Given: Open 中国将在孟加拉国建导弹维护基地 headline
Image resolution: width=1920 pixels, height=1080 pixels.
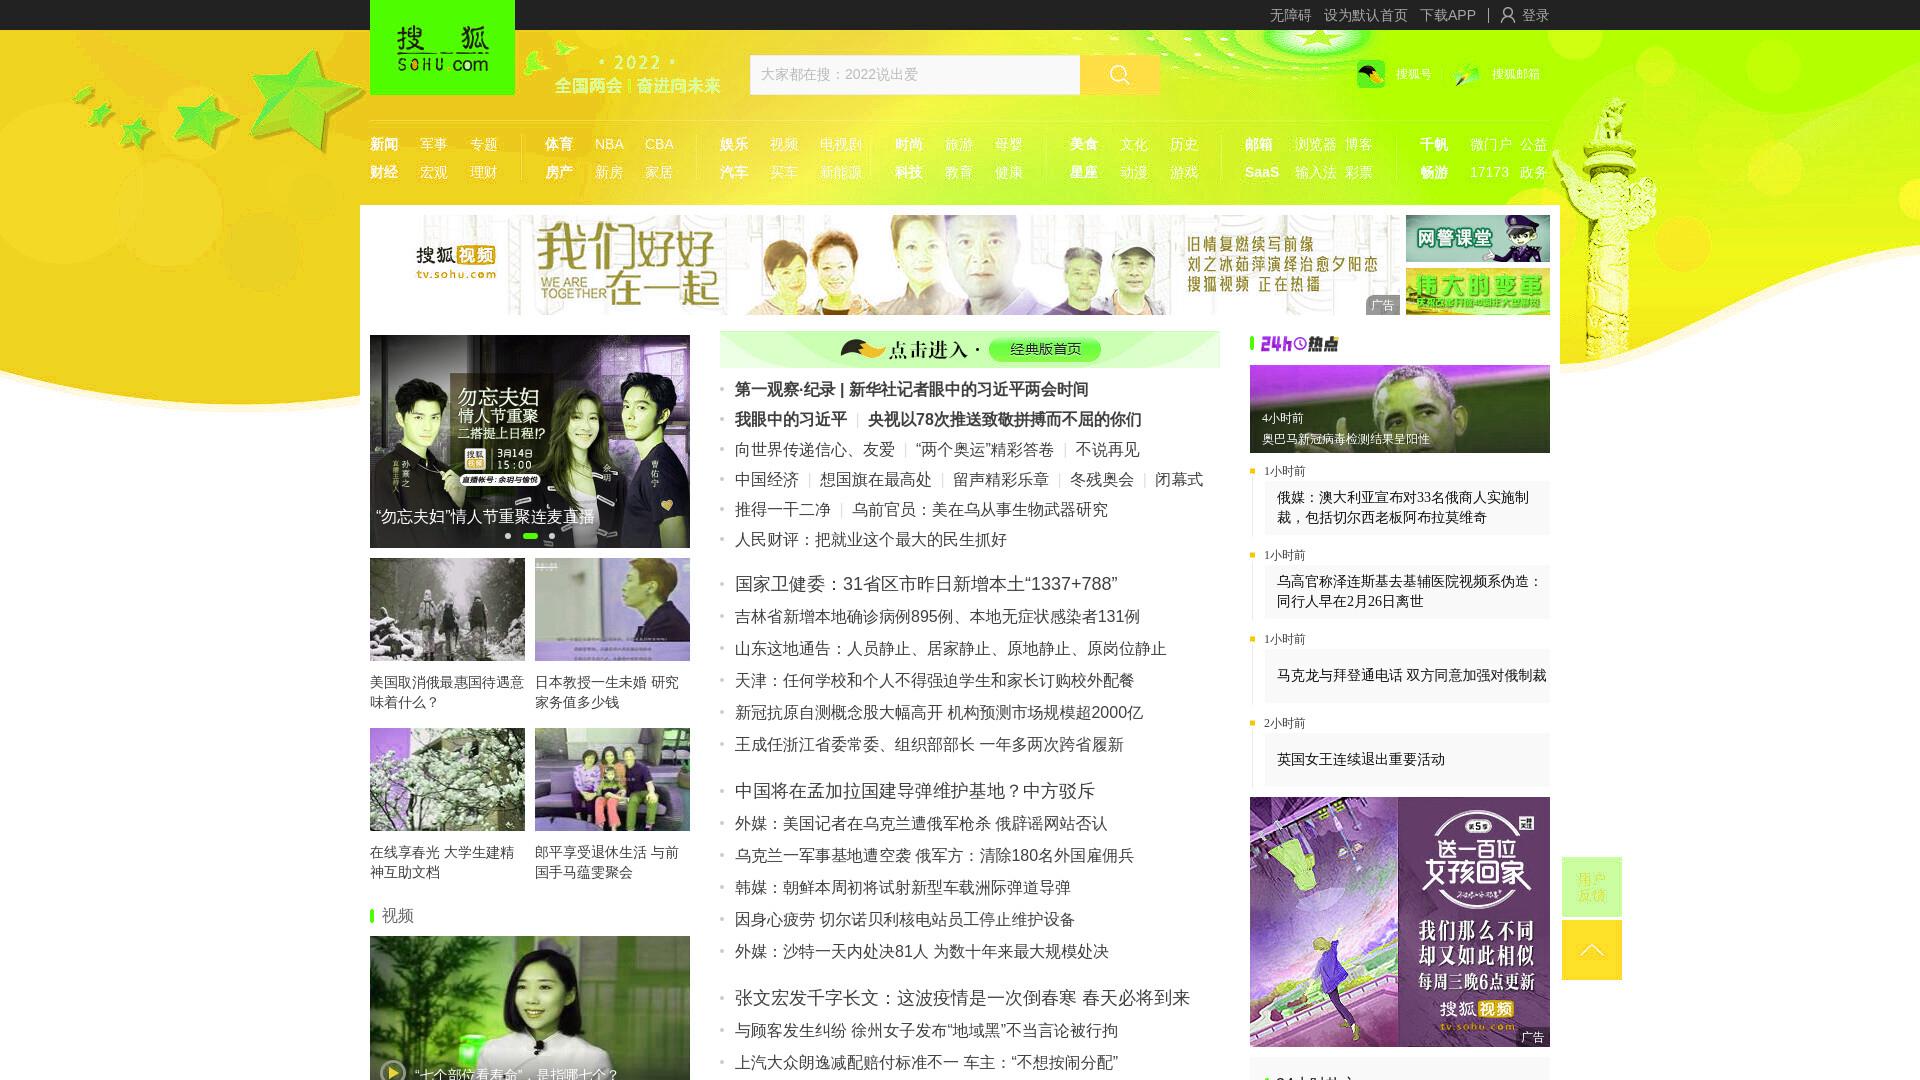Looking at the screenshot, I should click(x=915, y=791).
